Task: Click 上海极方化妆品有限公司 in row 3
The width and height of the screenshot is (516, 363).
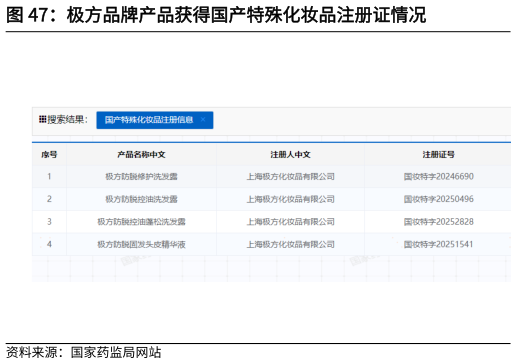Action: pyautogui.click(x=290, y=222)
